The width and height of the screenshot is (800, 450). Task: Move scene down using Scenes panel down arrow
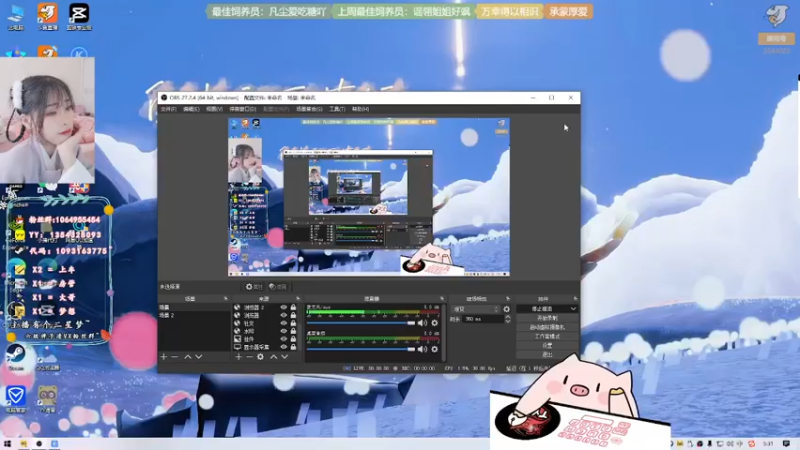199,357
